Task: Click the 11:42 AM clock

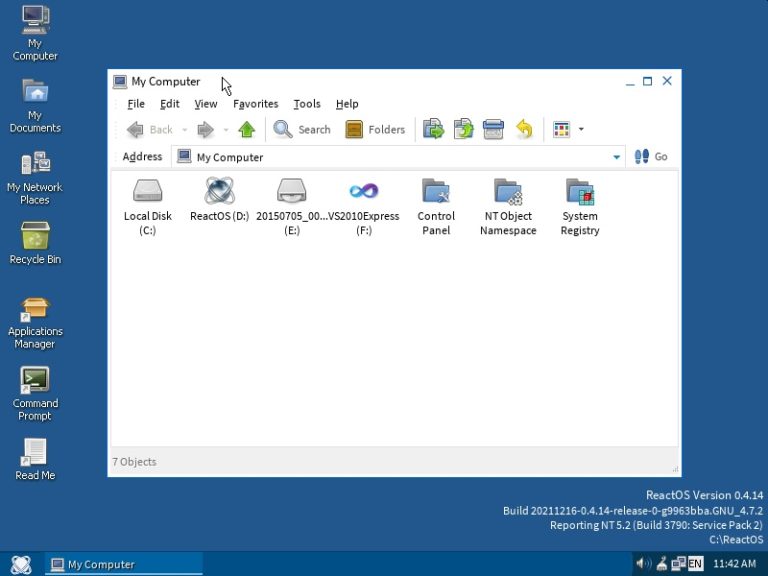Action: pos(734,564)
